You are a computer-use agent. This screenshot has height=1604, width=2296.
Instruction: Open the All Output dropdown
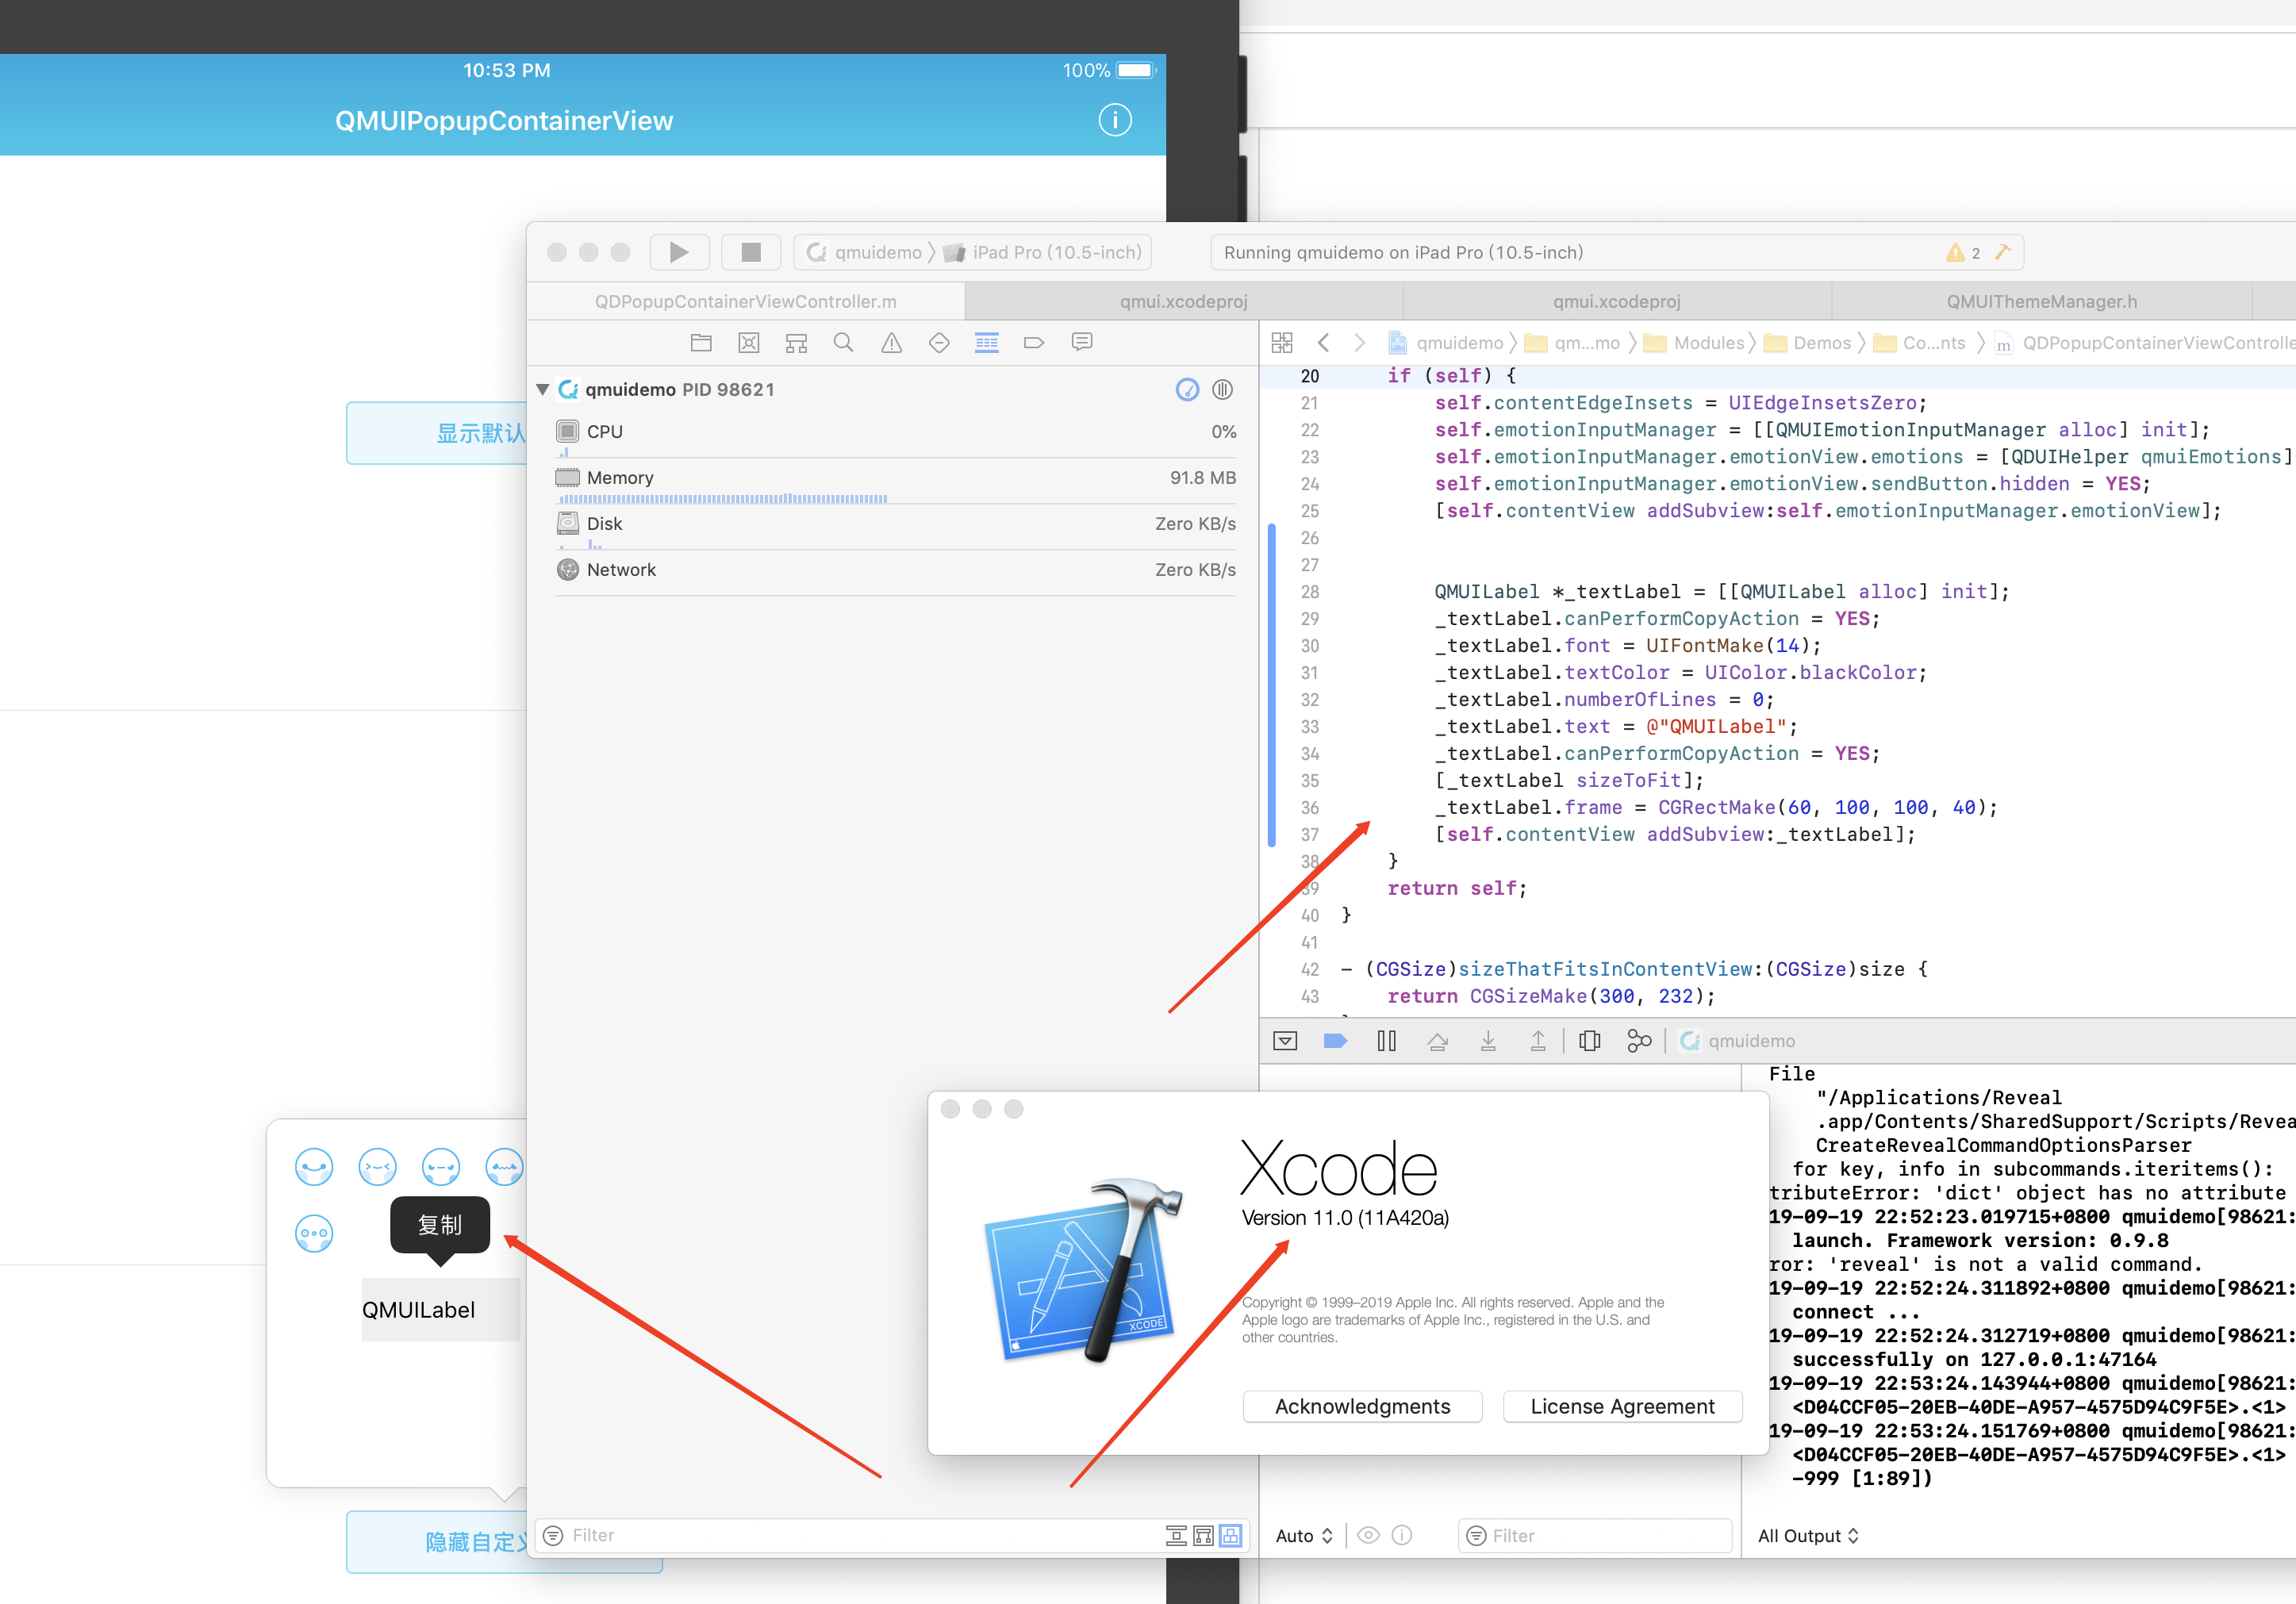pos(1808,1535)
